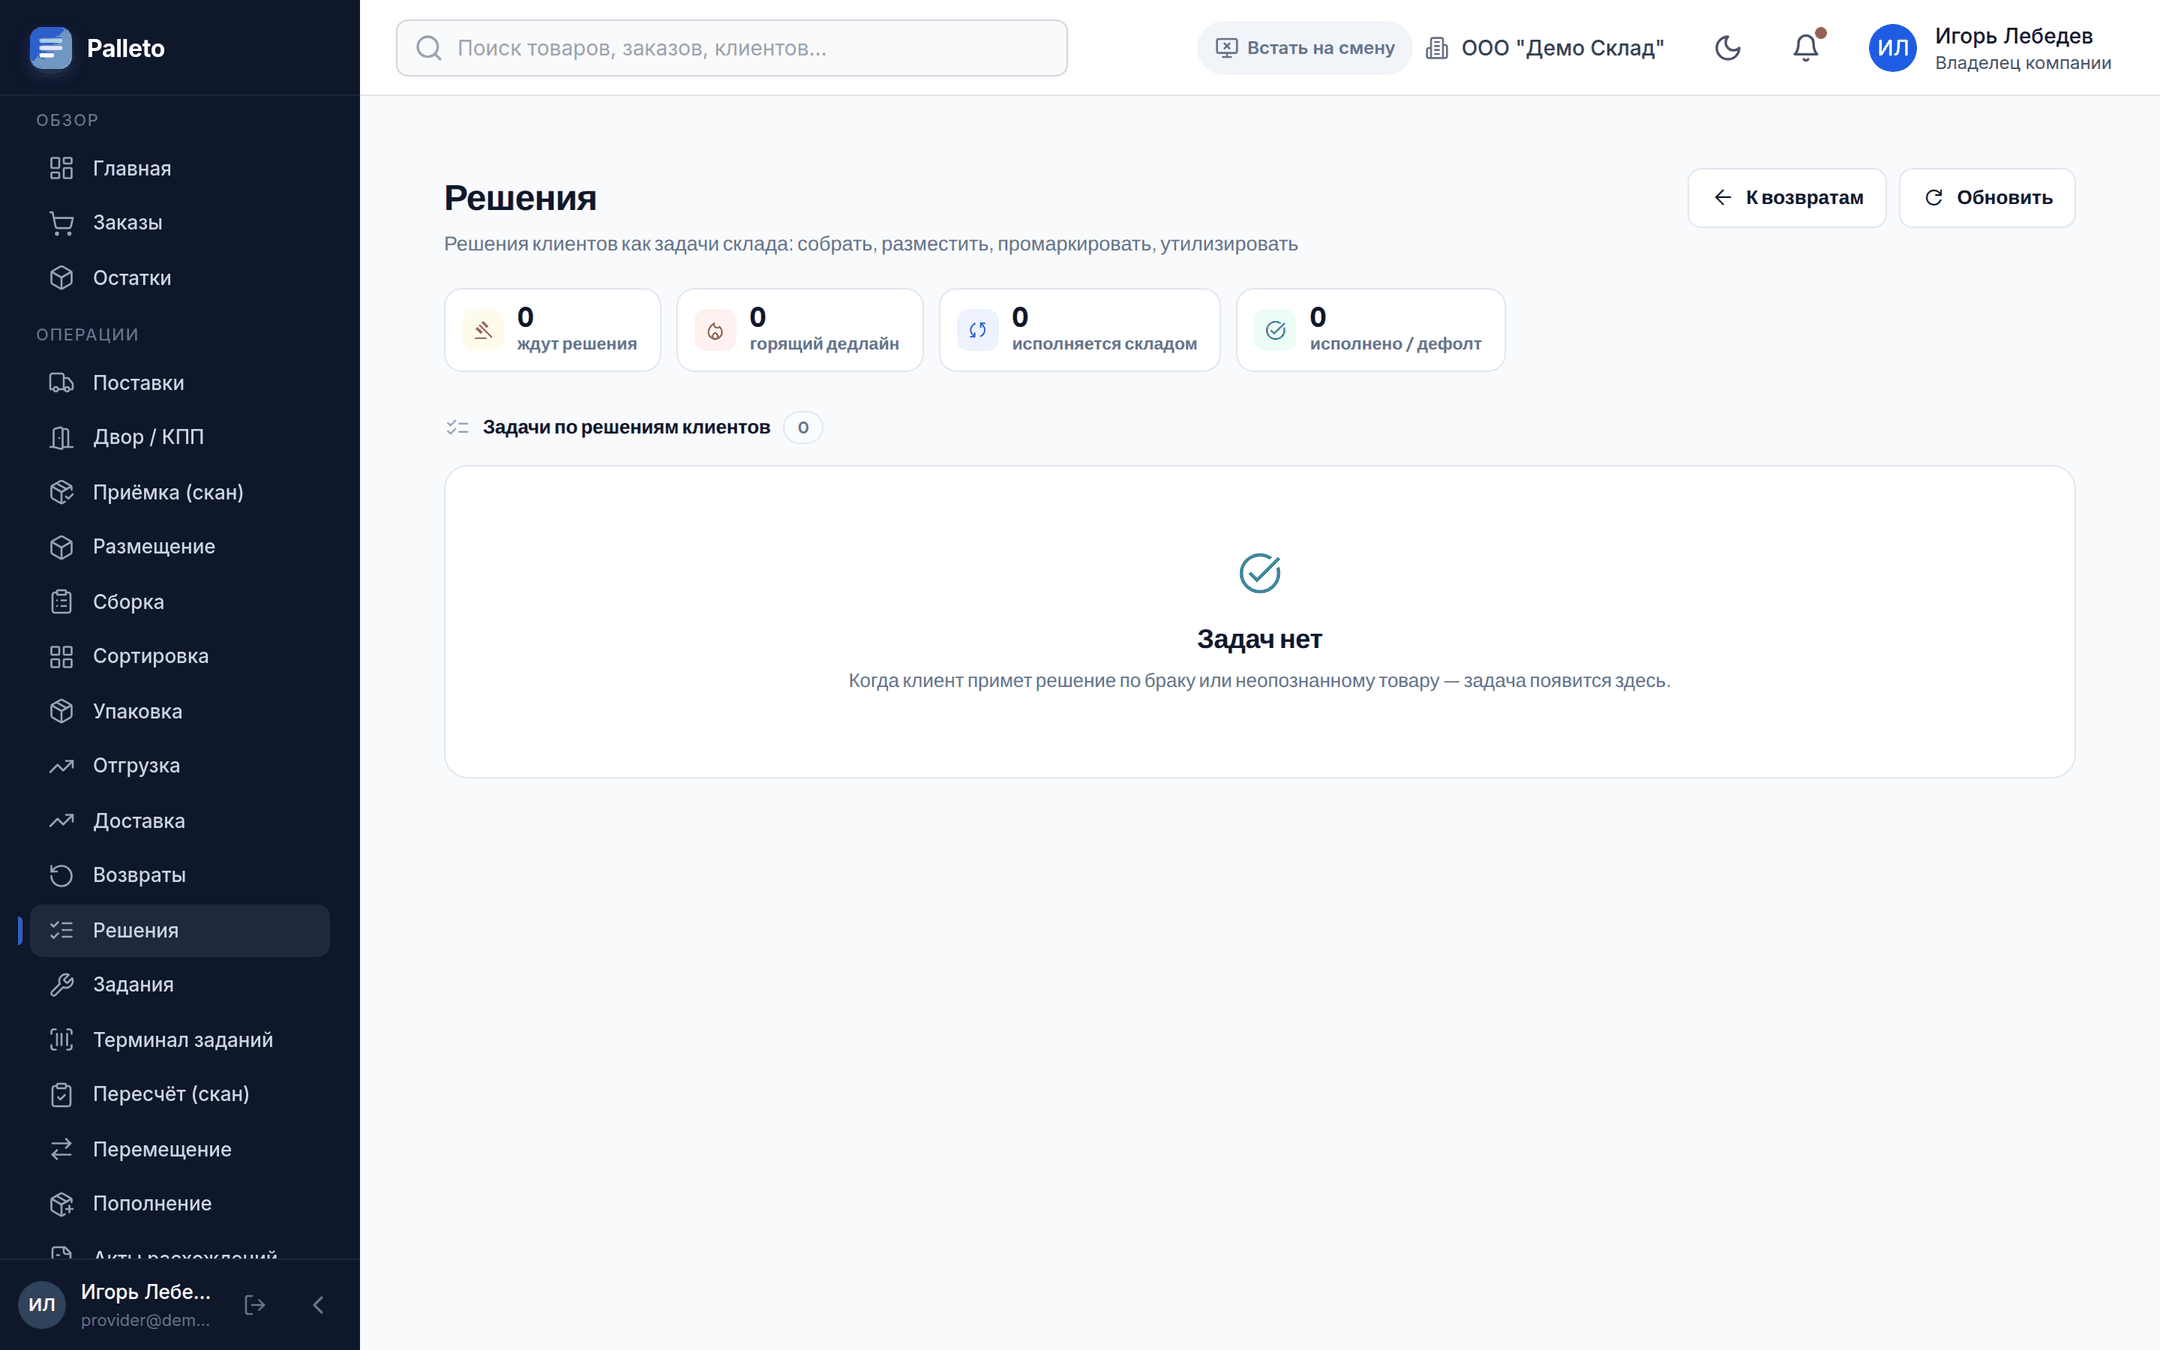Go back via the "К возвратам" button
2160x1350 pixels.
[1787, 198]
